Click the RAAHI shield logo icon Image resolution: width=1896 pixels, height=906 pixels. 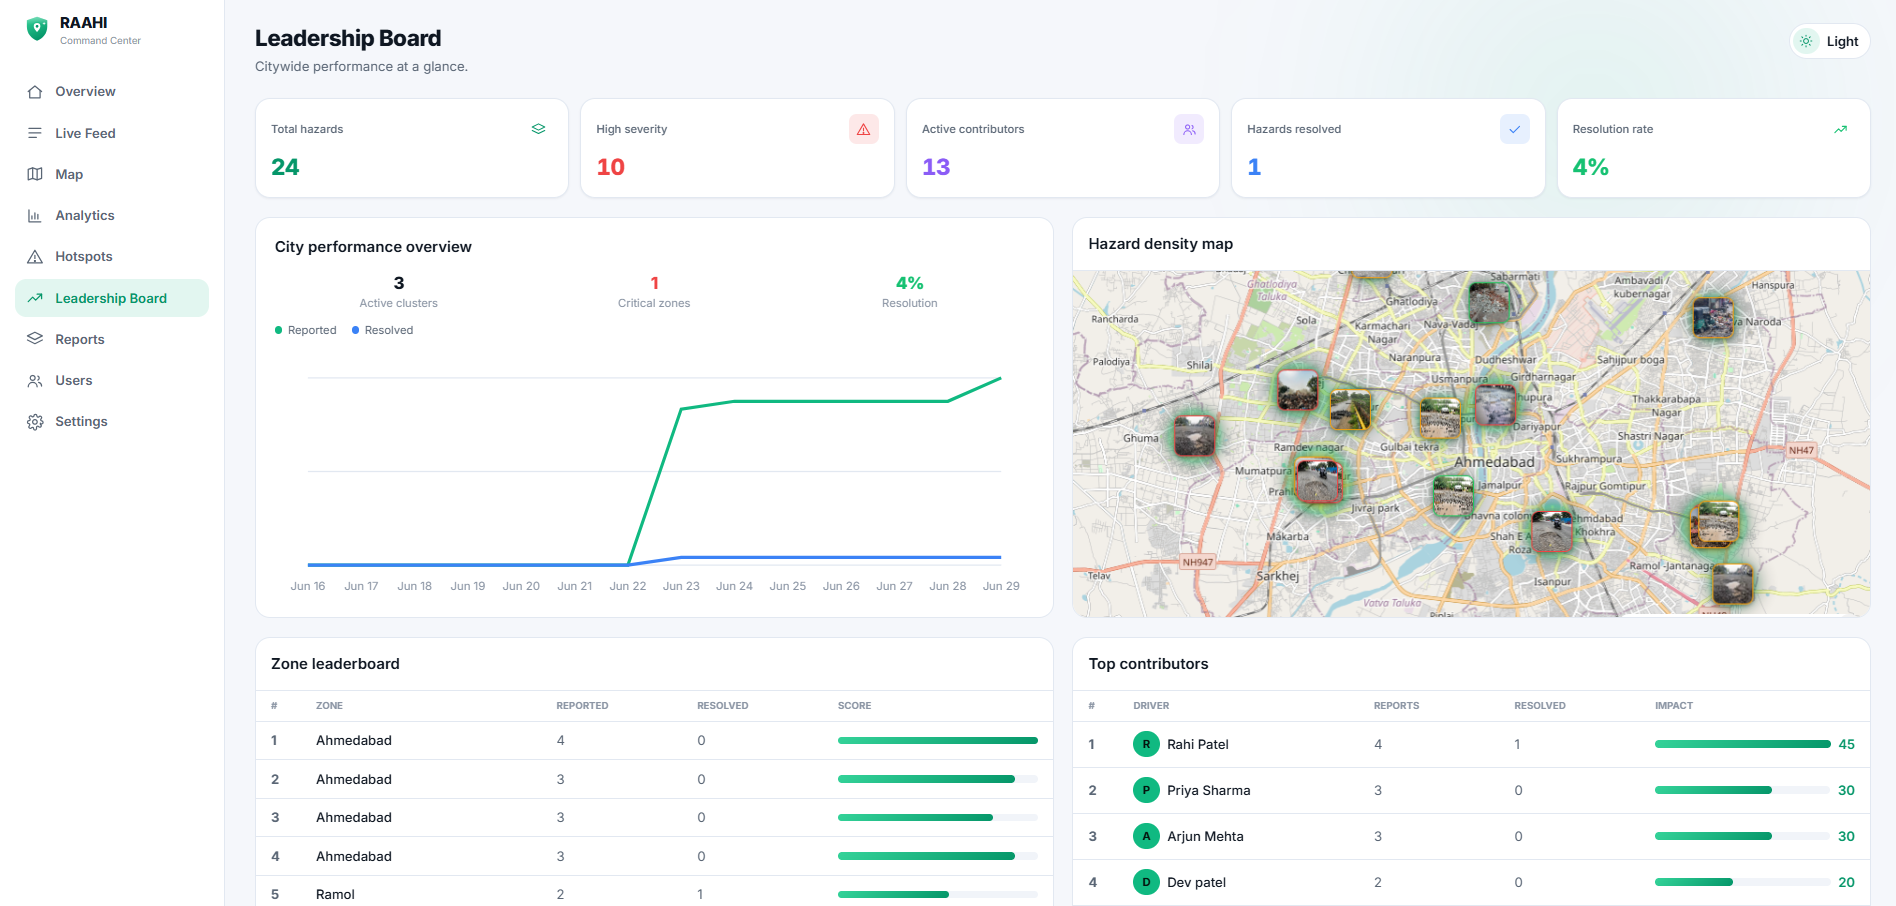pyautogui.click(x=37, y=29)
